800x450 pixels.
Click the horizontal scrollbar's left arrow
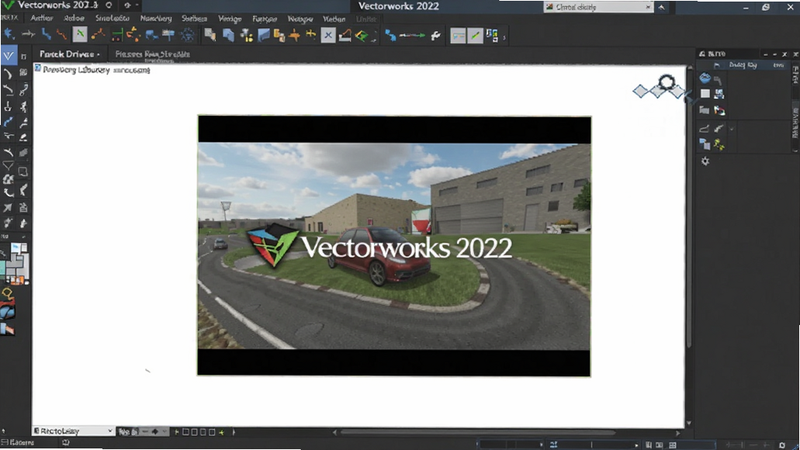(x=335, y=433)
